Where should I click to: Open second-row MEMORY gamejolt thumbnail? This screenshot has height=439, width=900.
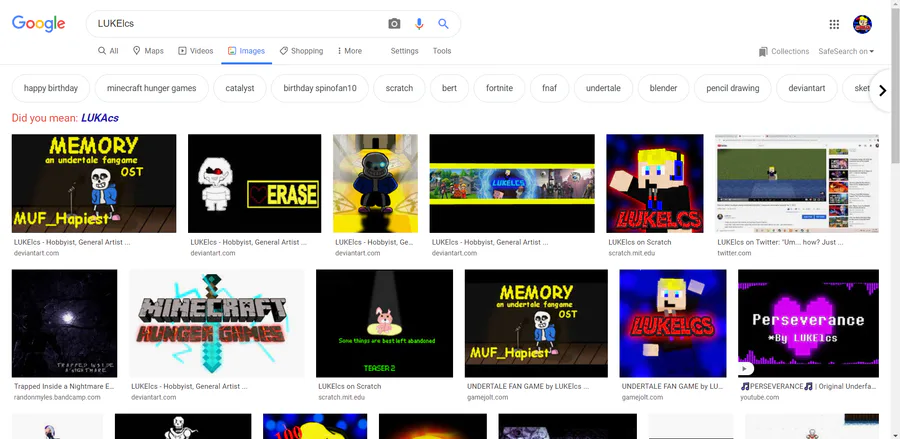[x=536, y=324]
